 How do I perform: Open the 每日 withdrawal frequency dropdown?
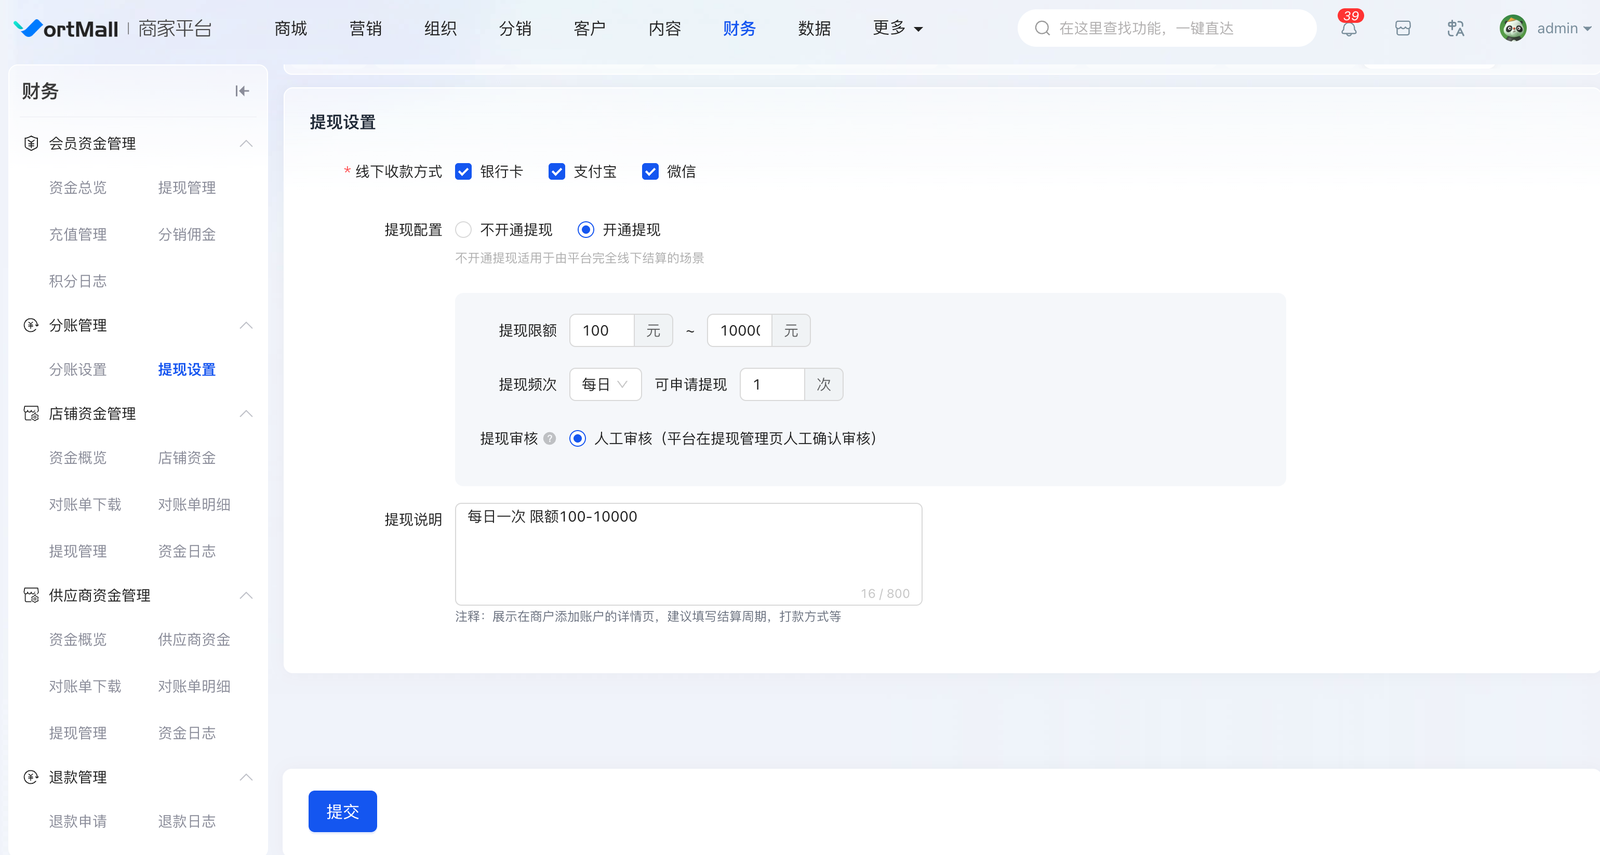coord(605,385)
